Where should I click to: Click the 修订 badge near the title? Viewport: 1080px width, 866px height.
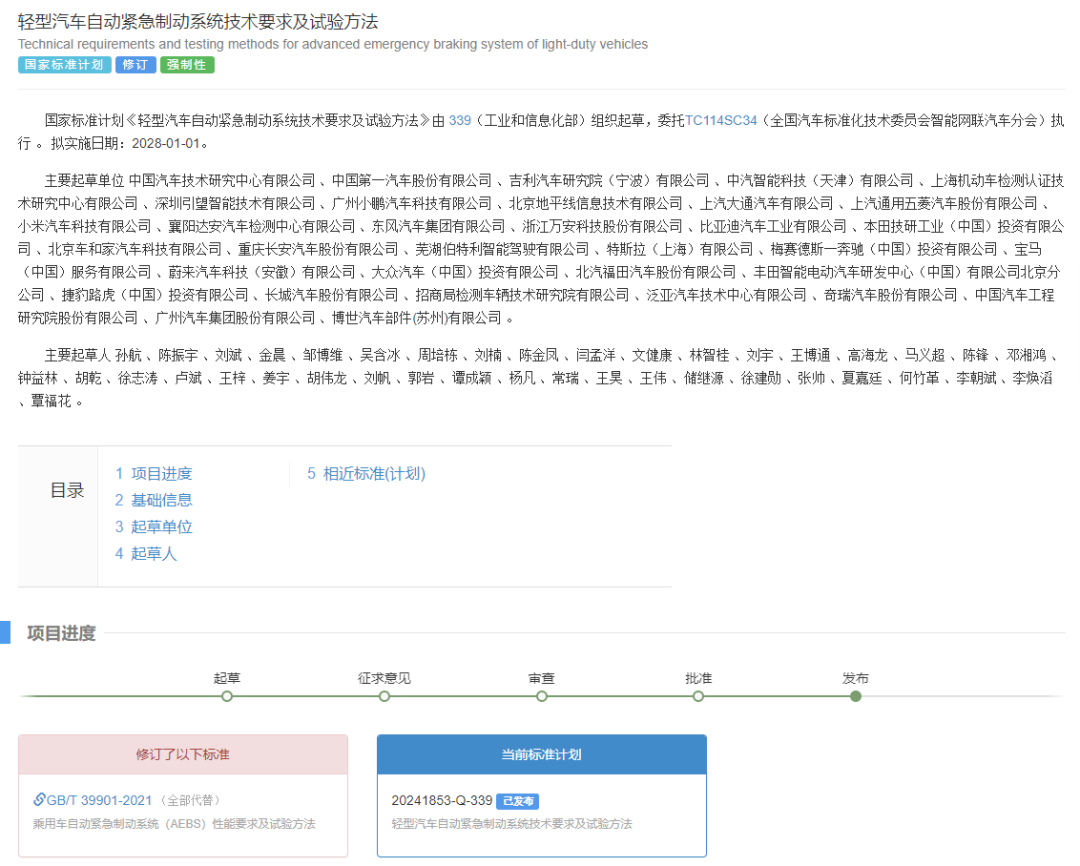[x=135, y=65]
